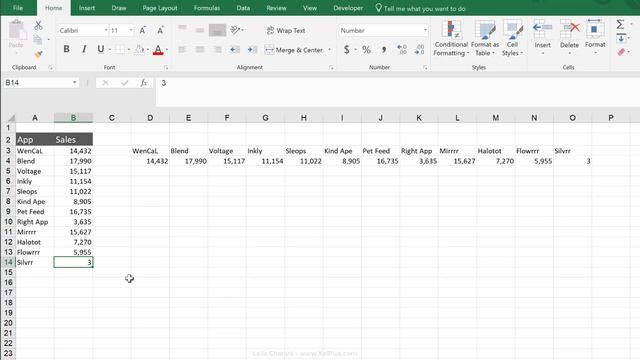The image size is (640, 360).
Task: Click Merge & Center button
Action: [294, 50]
